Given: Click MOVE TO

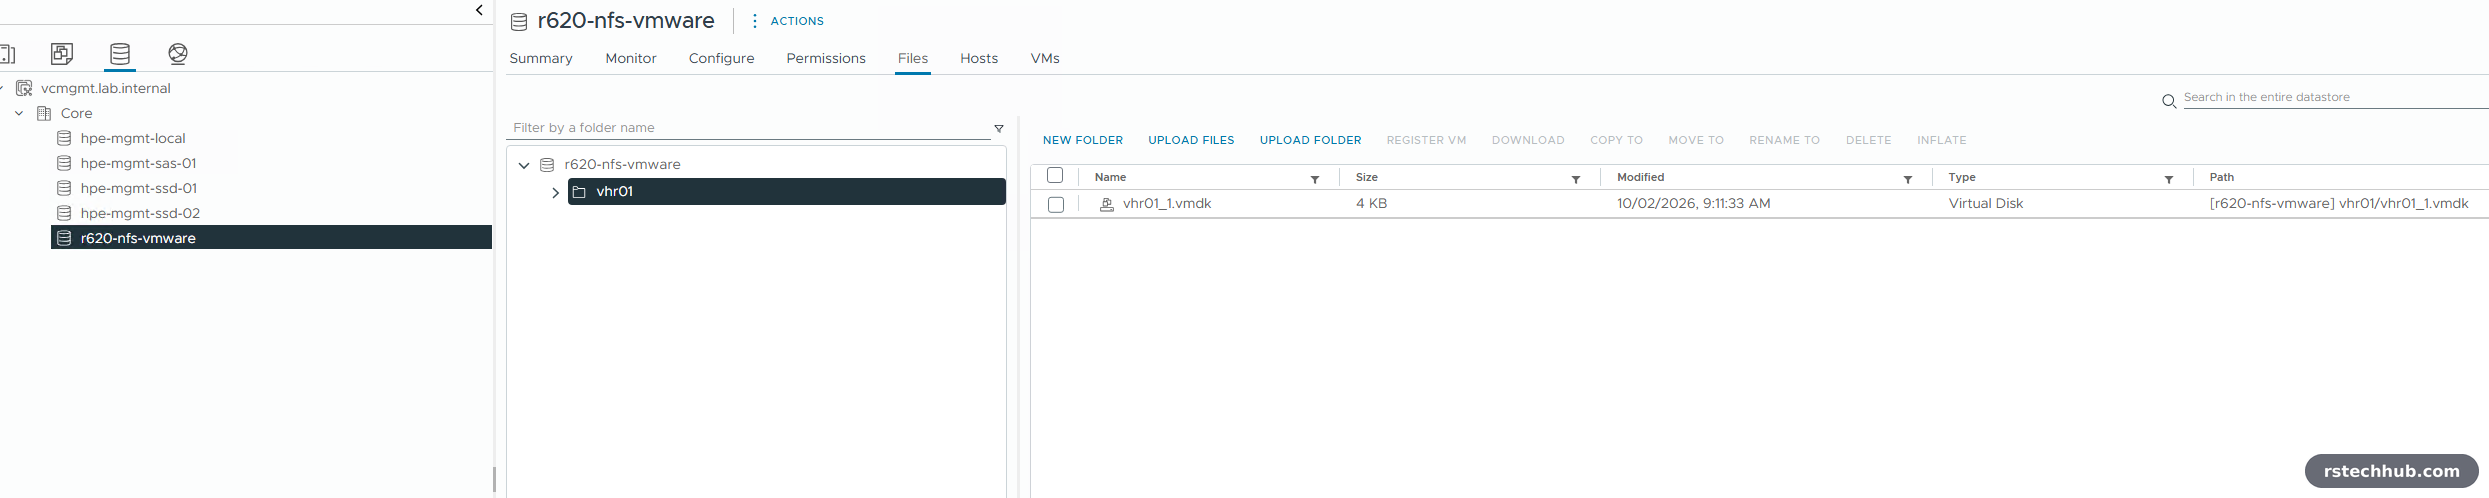Looking at the screenshot, I should tap(1696, 140).
